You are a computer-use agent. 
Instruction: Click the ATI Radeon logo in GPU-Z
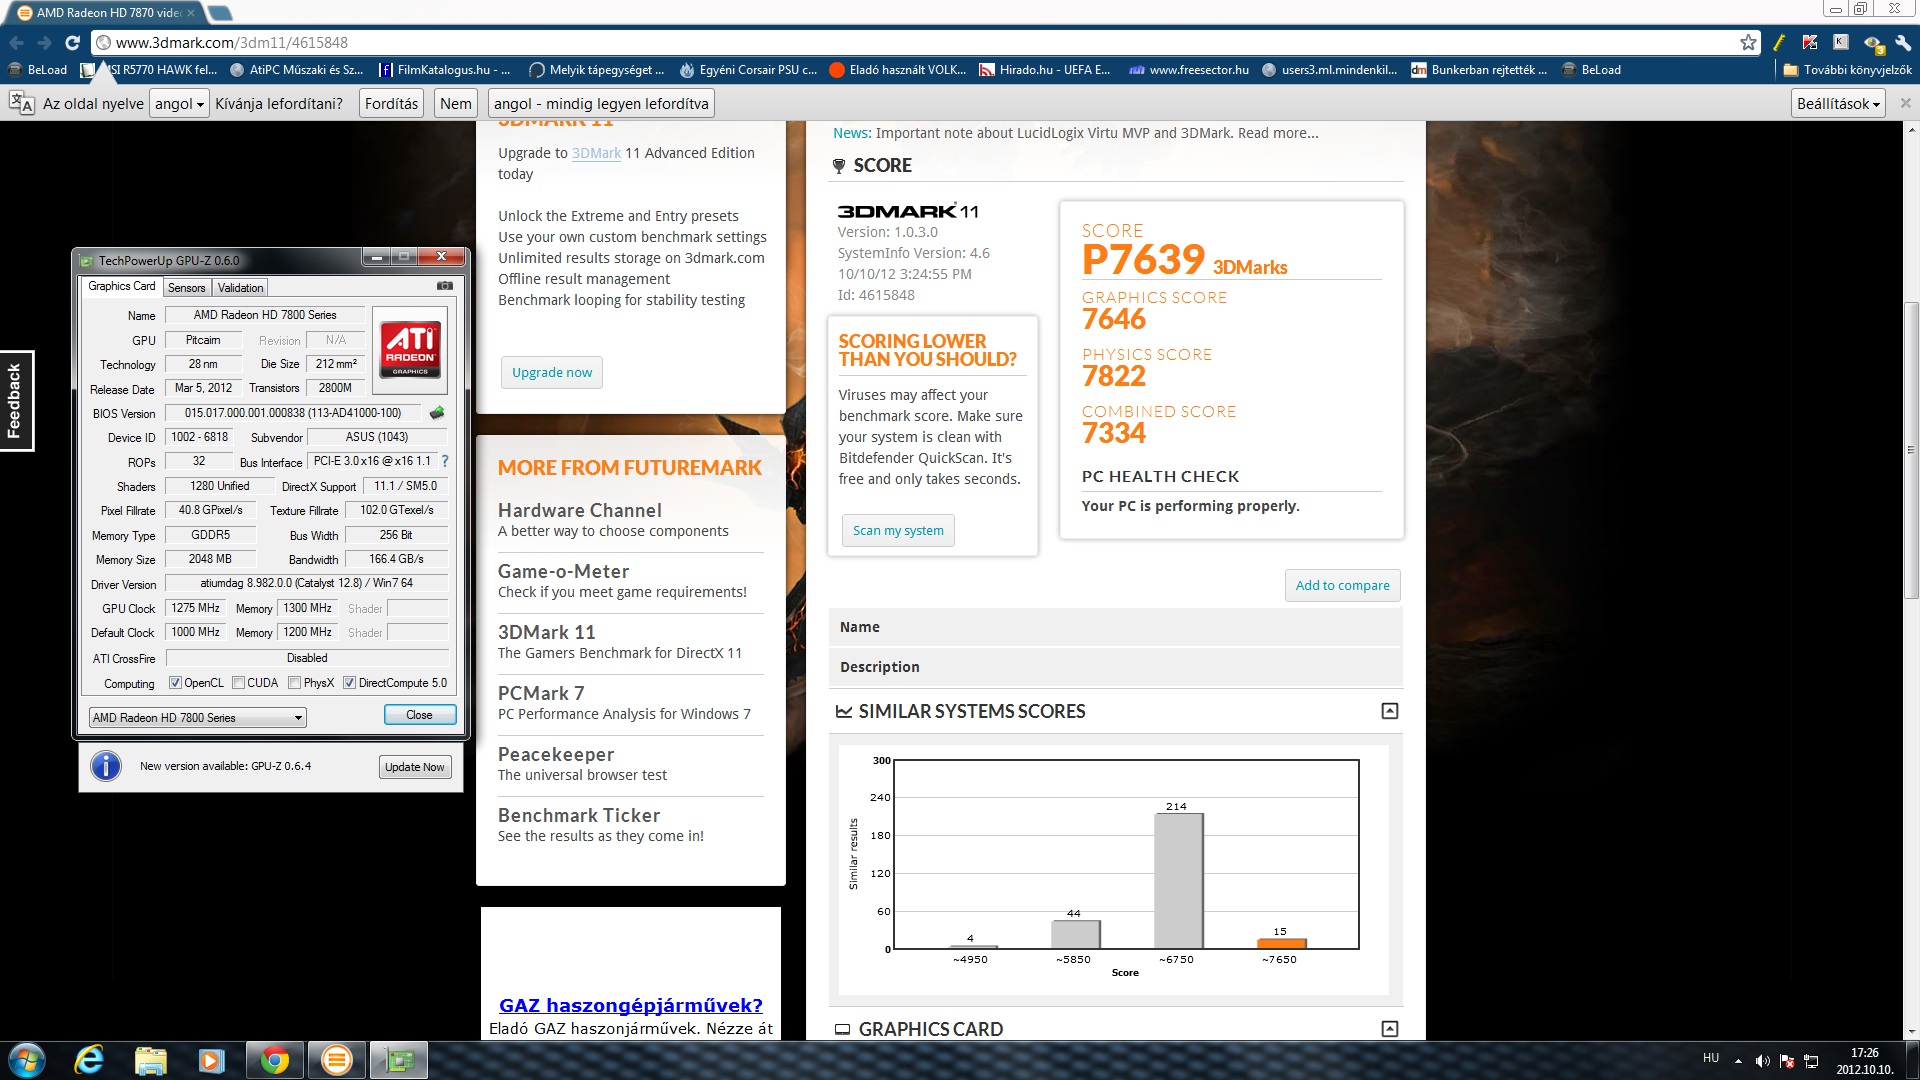pos(410,350)
